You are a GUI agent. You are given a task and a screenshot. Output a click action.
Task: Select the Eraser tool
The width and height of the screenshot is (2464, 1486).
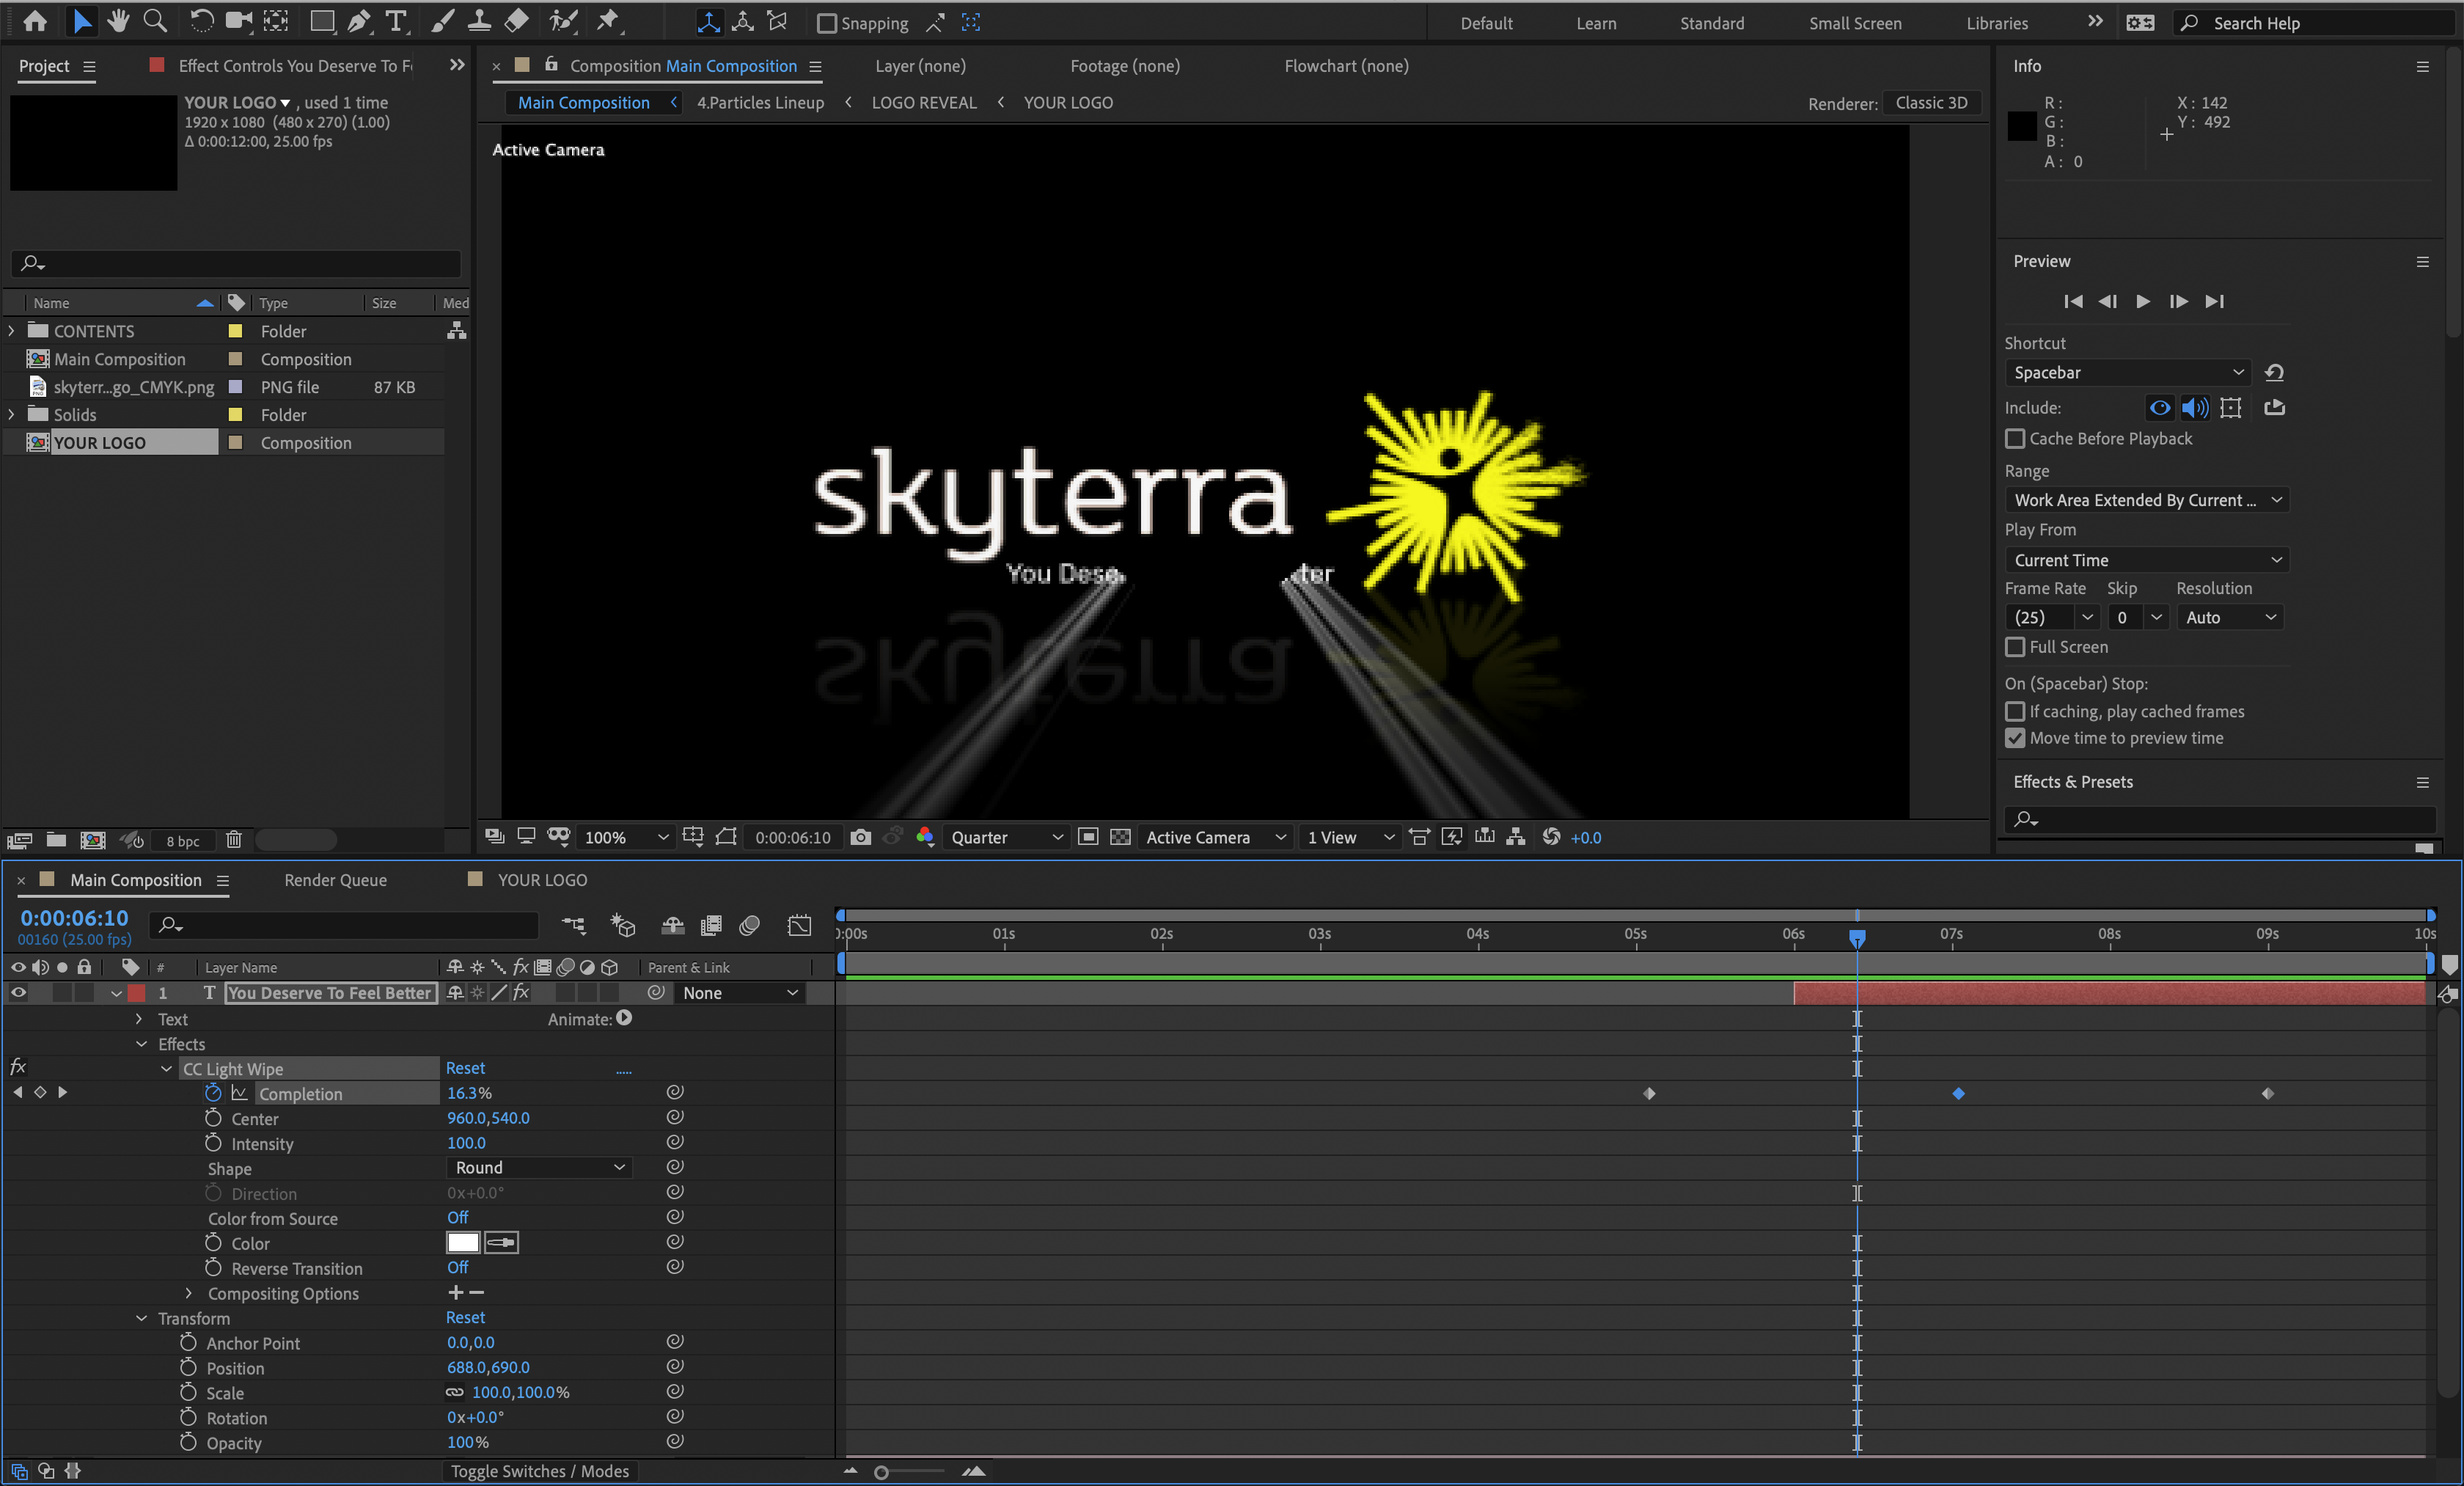point(516,21)
